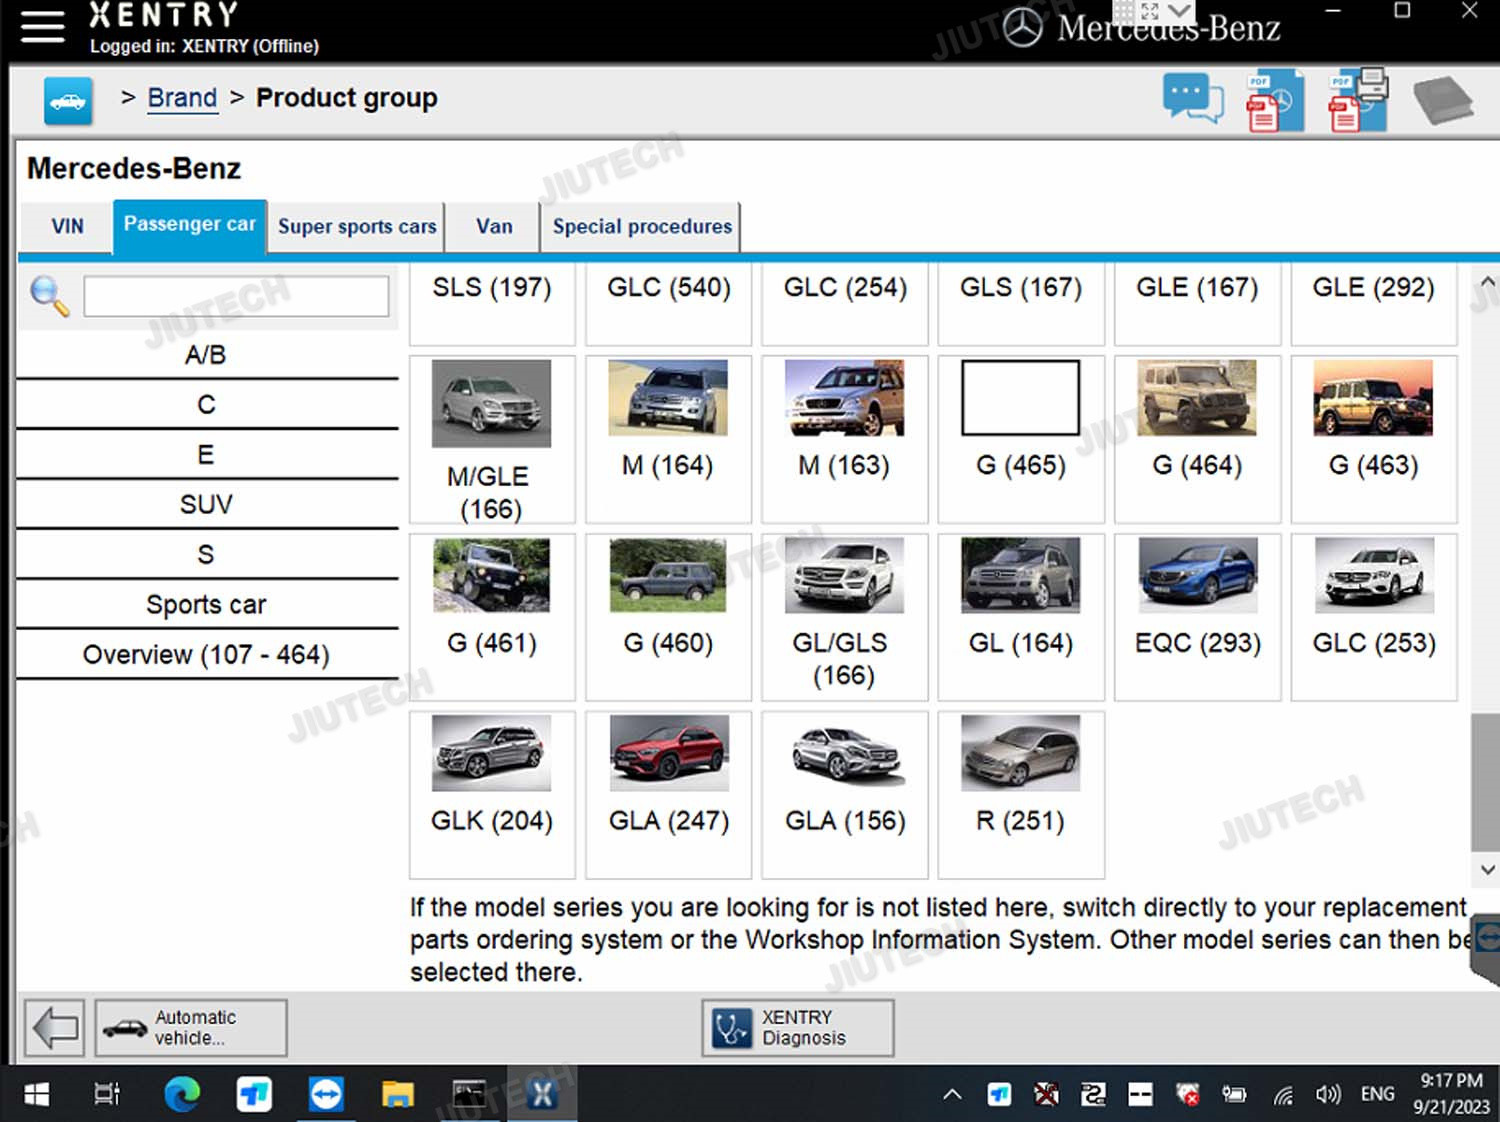Click the Automatic vehicle determination button
1500x1122 pixels.
[191, 1028]
